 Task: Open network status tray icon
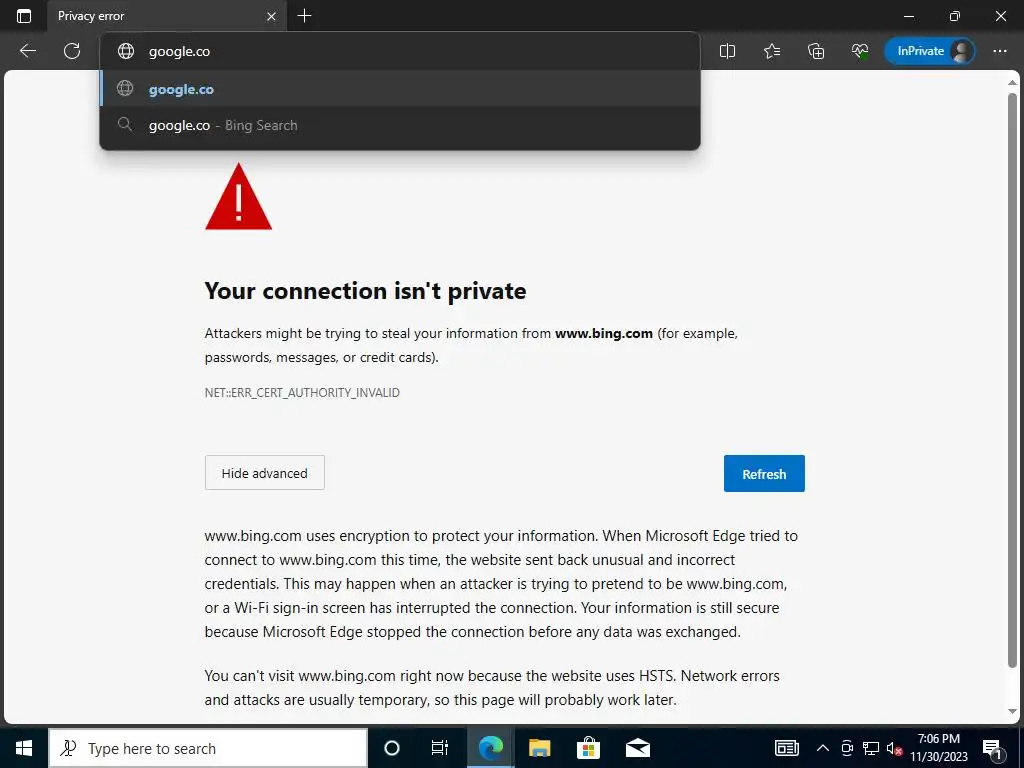coord(871,748)
